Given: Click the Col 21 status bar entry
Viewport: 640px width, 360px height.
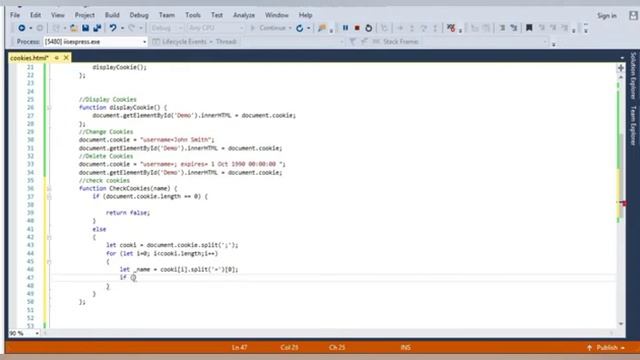Looking at the screenshot, I should [289, 347].
